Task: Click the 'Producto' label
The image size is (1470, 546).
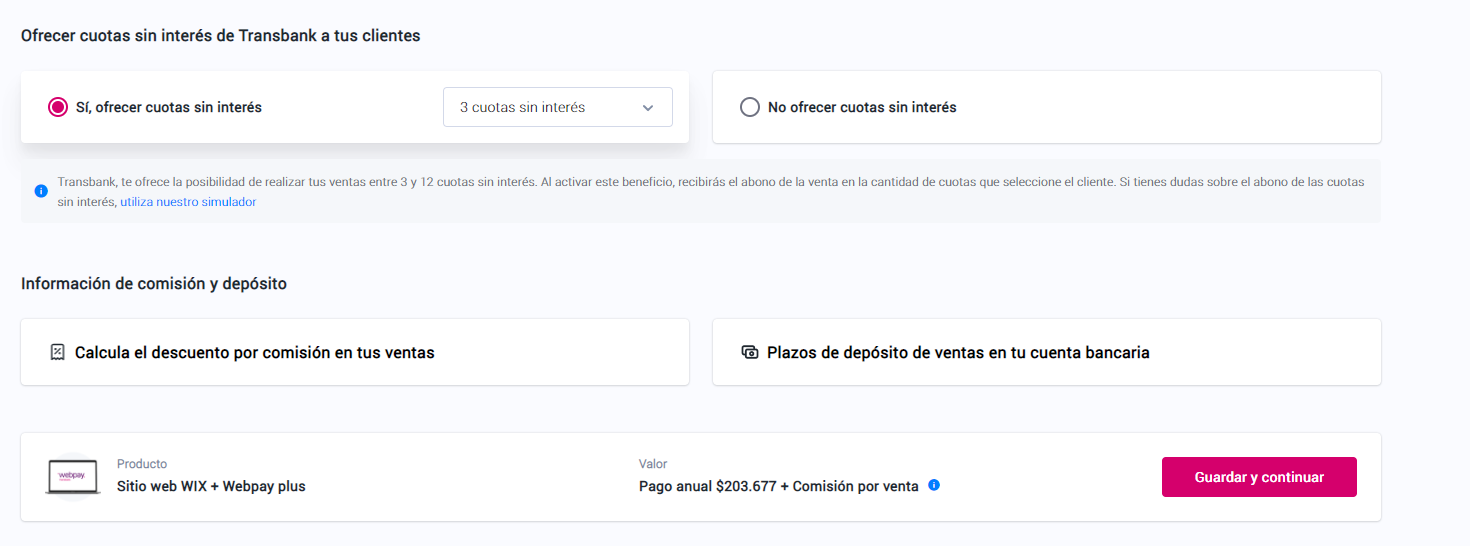Action: click(142, 464)
